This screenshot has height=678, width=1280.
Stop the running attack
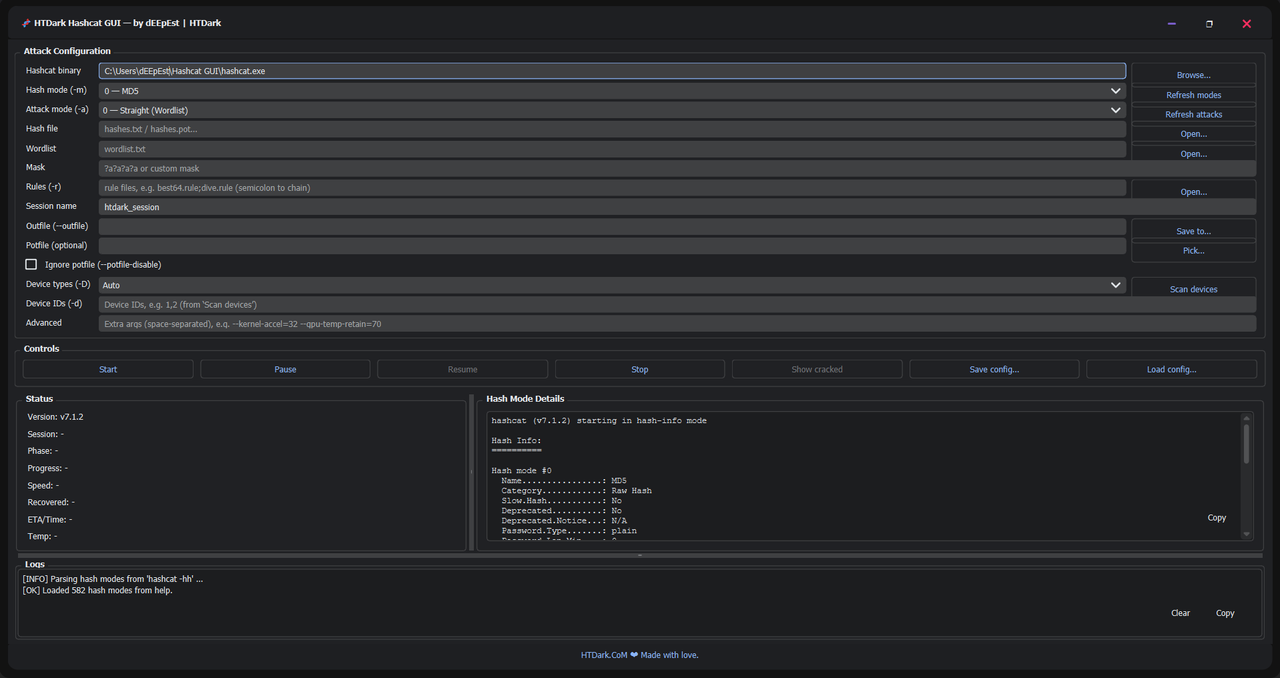tap(639, 369)
